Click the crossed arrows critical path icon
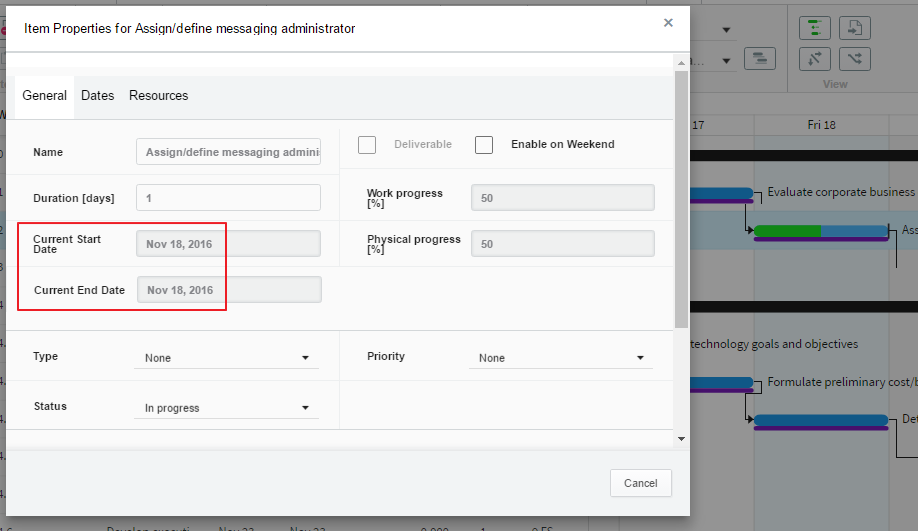918x531 pixels. tap(814, 59)
